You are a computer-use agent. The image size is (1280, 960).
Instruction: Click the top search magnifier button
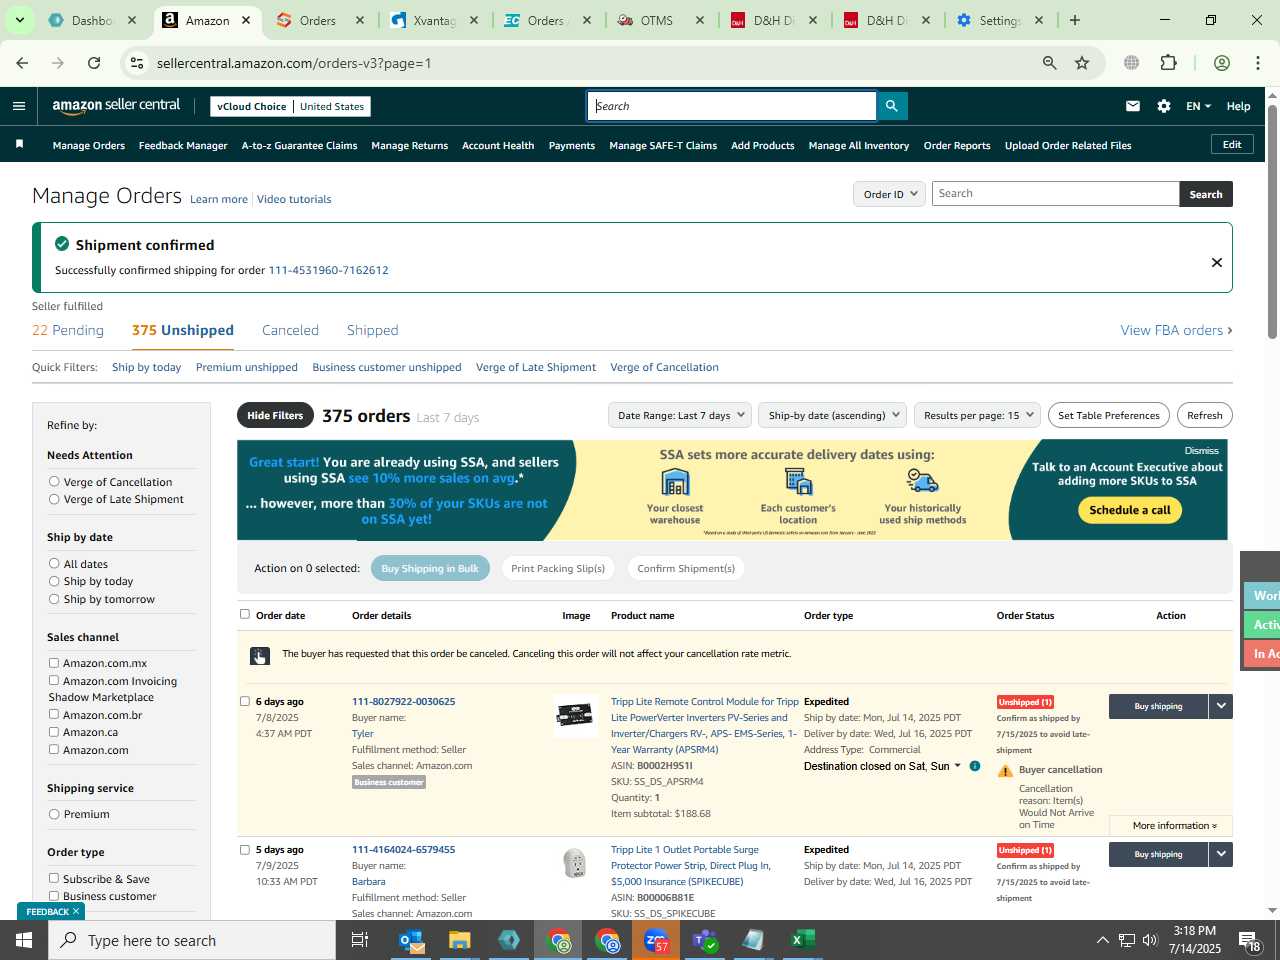point(891,106)
